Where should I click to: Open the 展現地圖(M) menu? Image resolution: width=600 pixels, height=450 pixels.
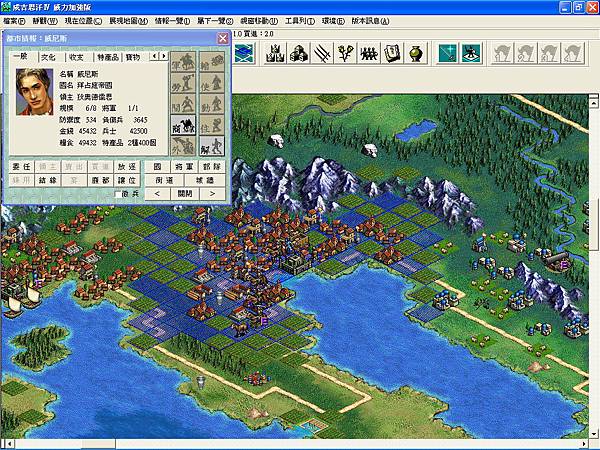pos(129,21)
